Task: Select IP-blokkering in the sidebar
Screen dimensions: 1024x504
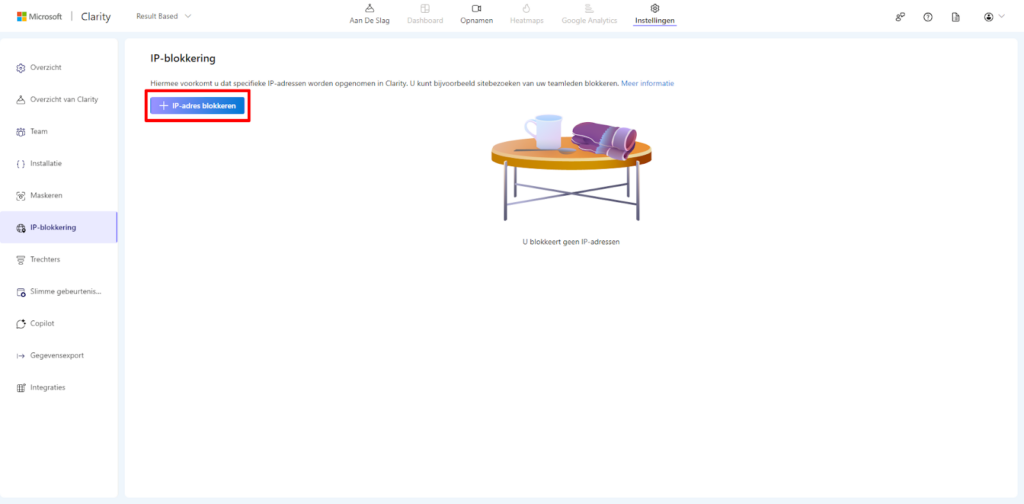Action: pyautogui.click(x=59, y=227)
